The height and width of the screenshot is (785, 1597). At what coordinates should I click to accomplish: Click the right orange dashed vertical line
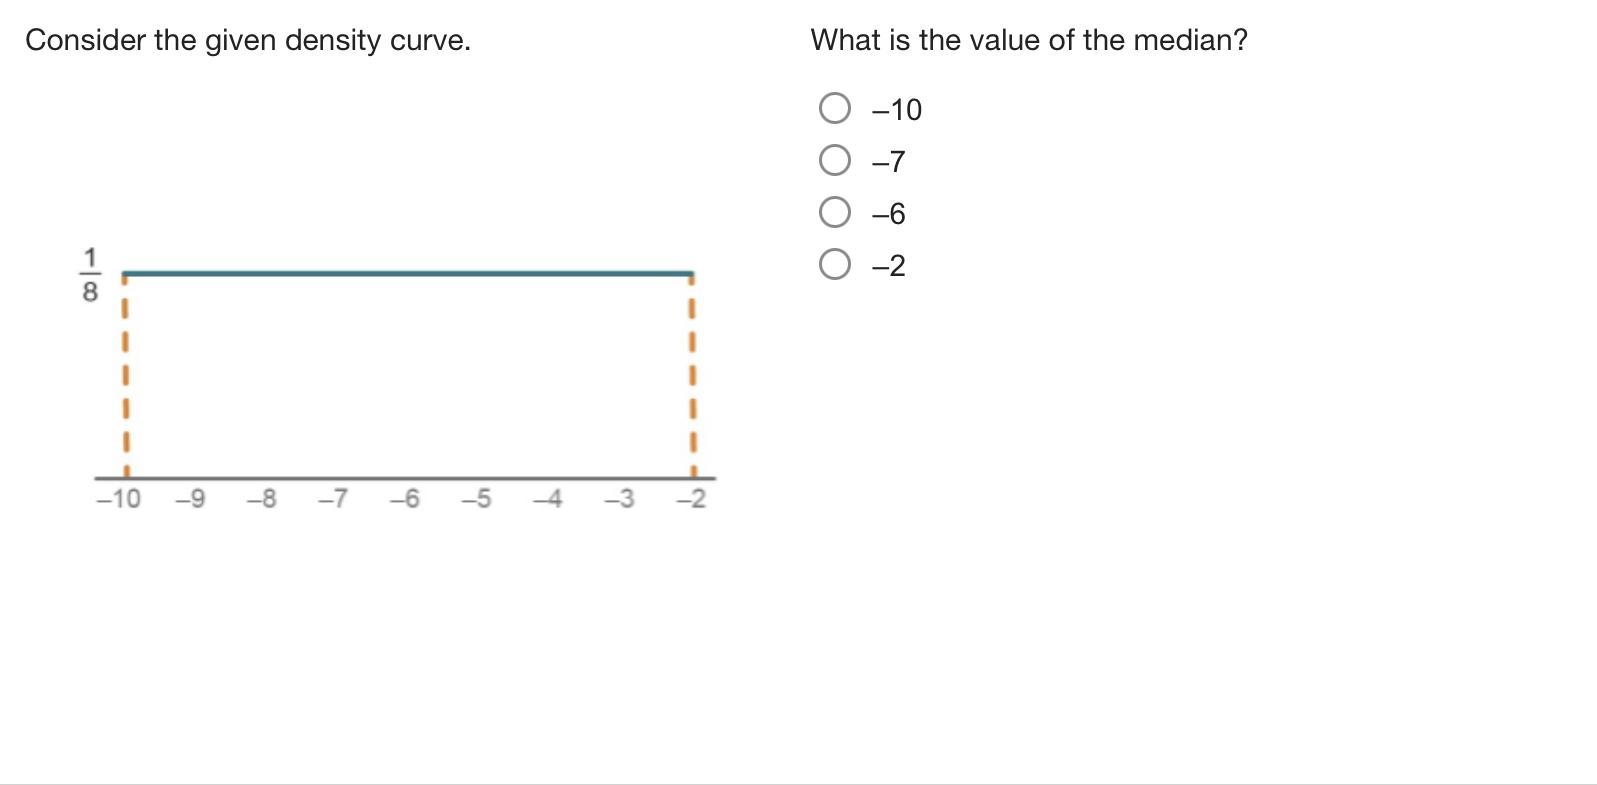[x=692, y=375]
